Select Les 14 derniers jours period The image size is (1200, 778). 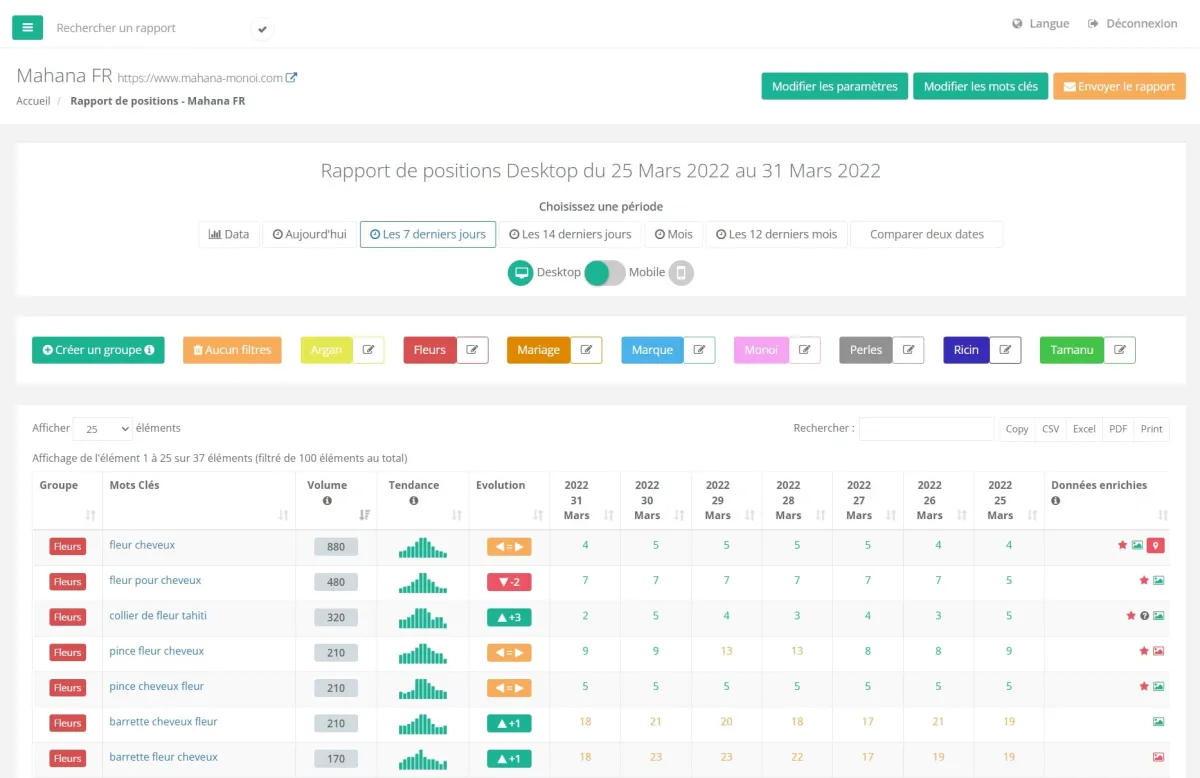point(570,234)
